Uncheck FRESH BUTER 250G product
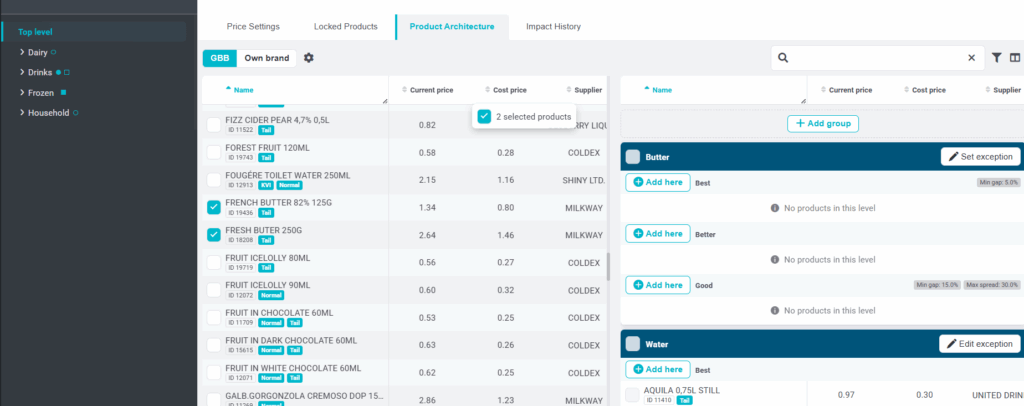Viewport: 1024px width, 406px height. 214,235
